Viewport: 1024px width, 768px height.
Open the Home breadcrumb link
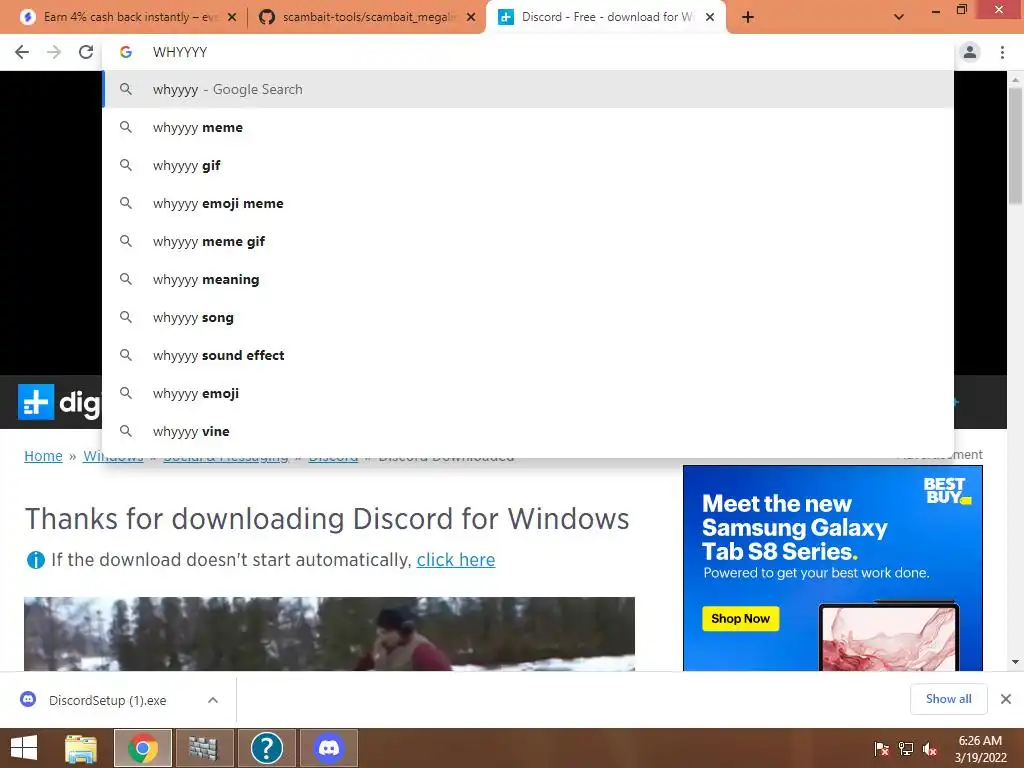coord(43,456)
